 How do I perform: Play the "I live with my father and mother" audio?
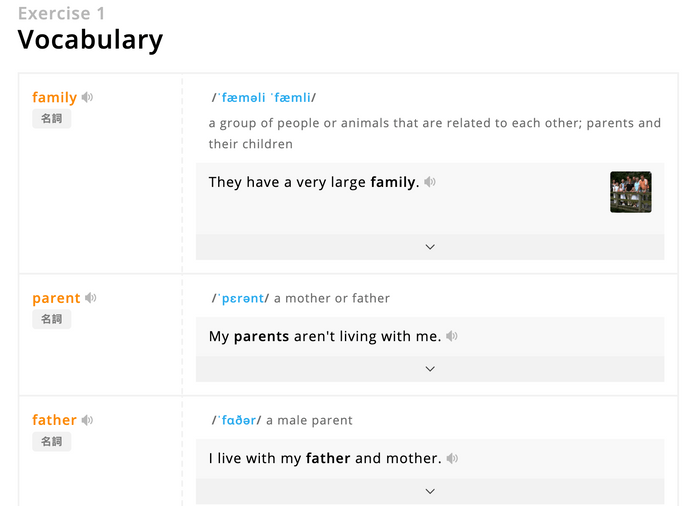(x=452, y=458)
